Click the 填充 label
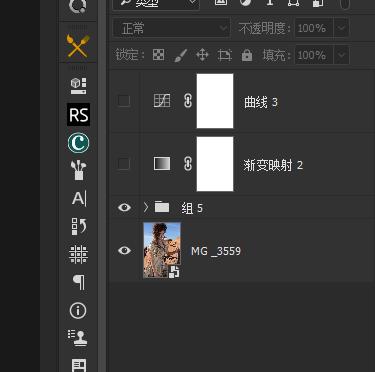375x372 pixels. [x=277, y=55]
